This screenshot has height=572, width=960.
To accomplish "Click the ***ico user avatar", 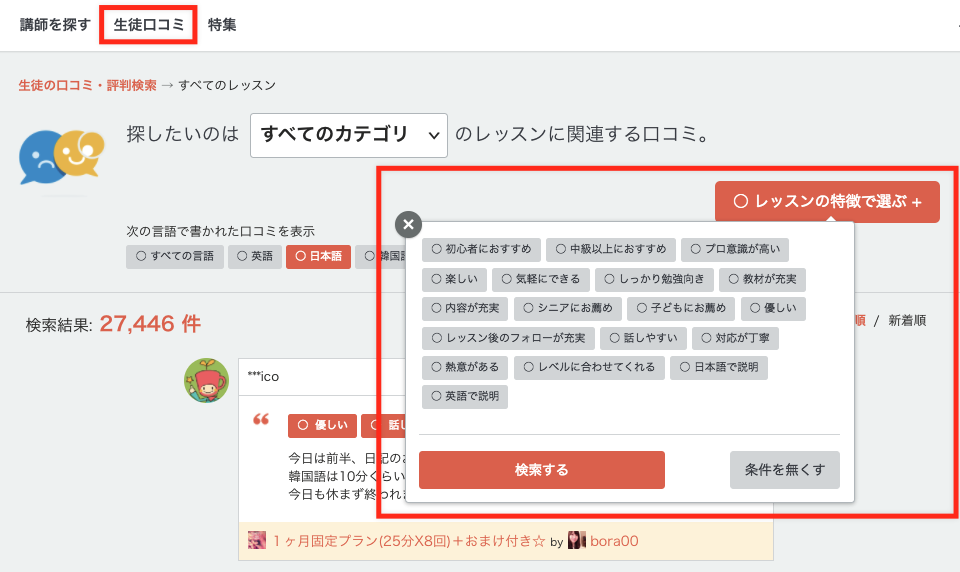I will pyautogui.click(x=206, y=380).
